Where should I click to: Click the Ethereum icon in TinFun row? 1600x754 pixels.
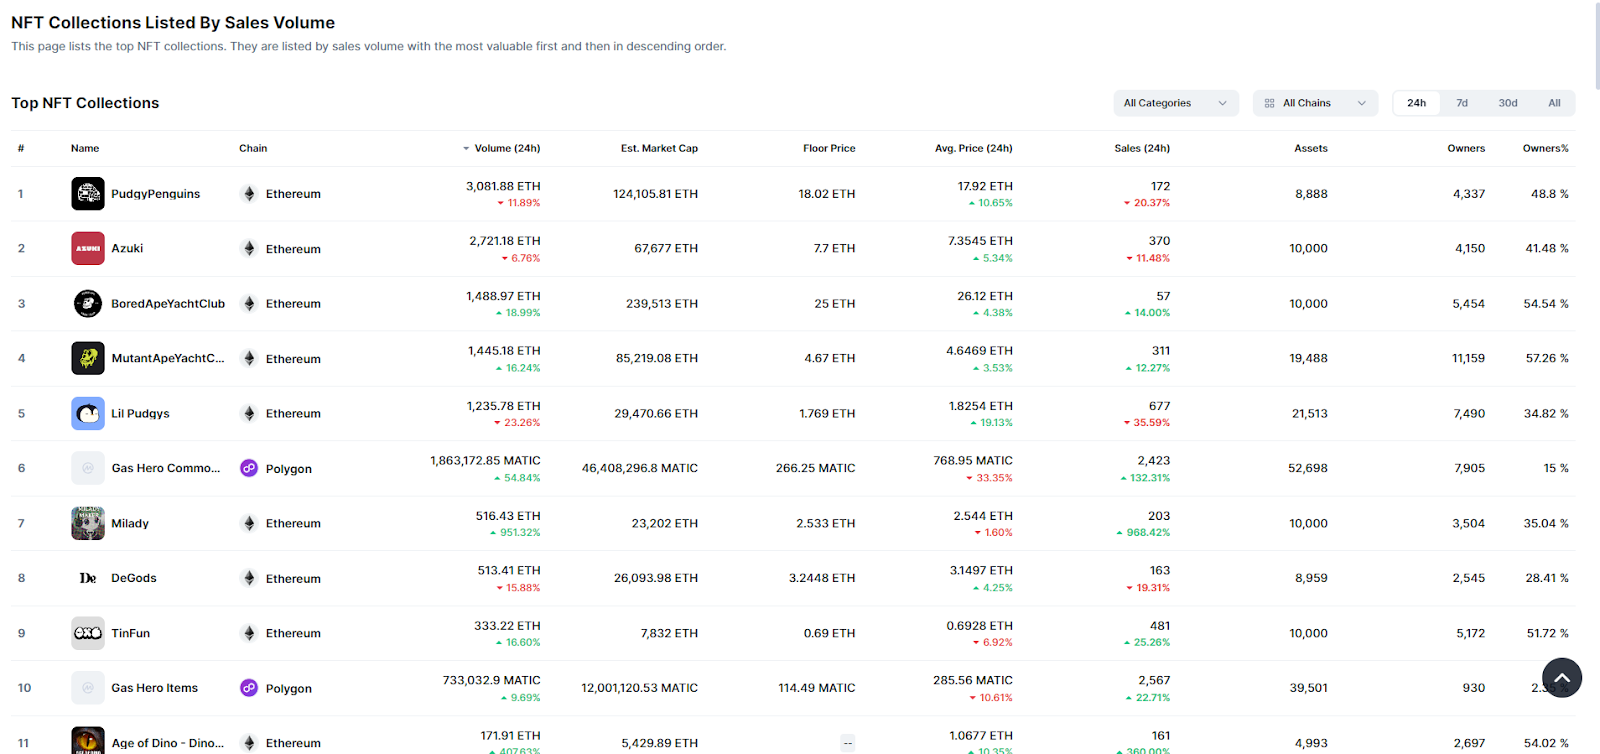[249, 633]
